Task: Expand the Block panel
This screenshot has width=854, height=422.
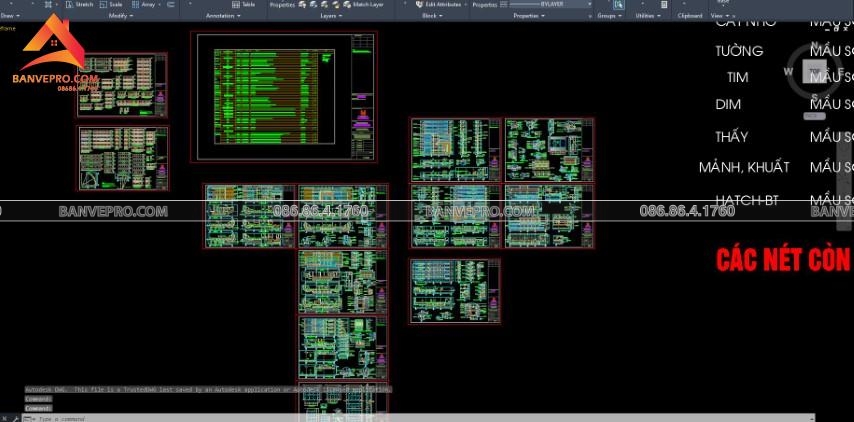Action: tap(432, 16)
